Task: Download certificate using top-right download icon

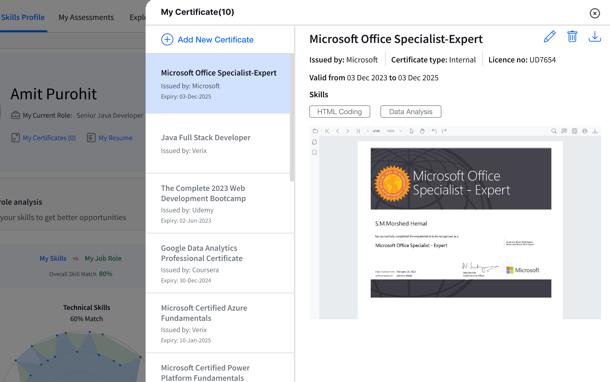Action: [594, 37]
